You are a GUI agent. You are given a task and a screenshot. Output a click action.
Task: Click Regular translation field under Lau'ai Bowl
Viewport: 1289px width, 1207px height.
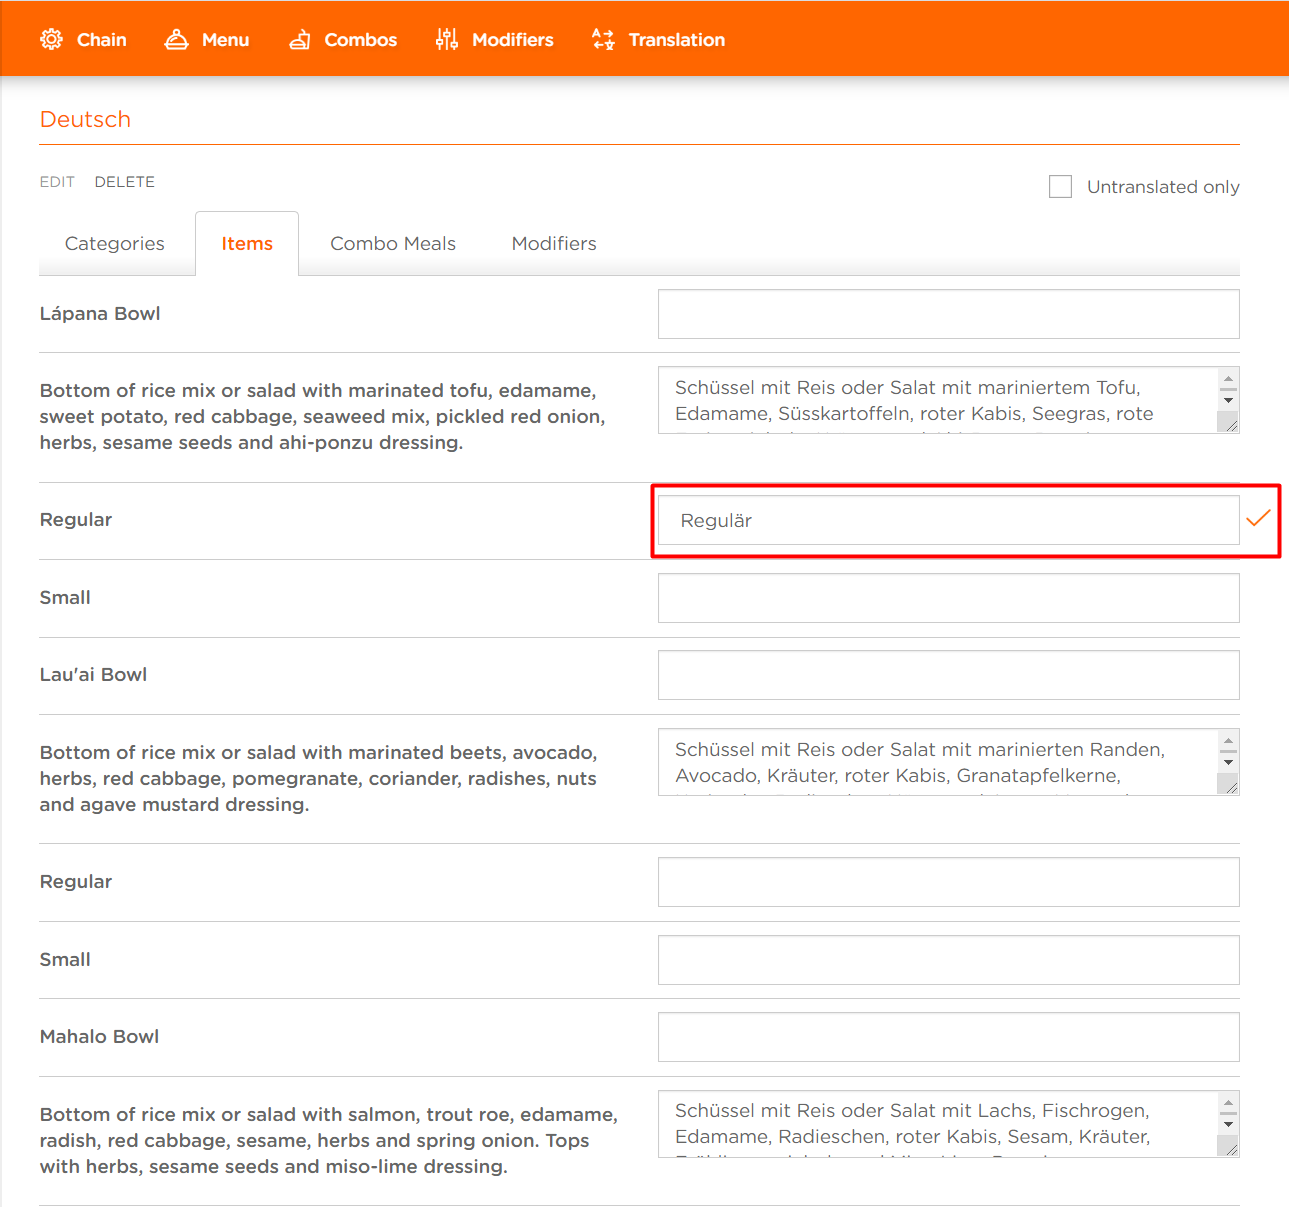click(x=948, y=882)
